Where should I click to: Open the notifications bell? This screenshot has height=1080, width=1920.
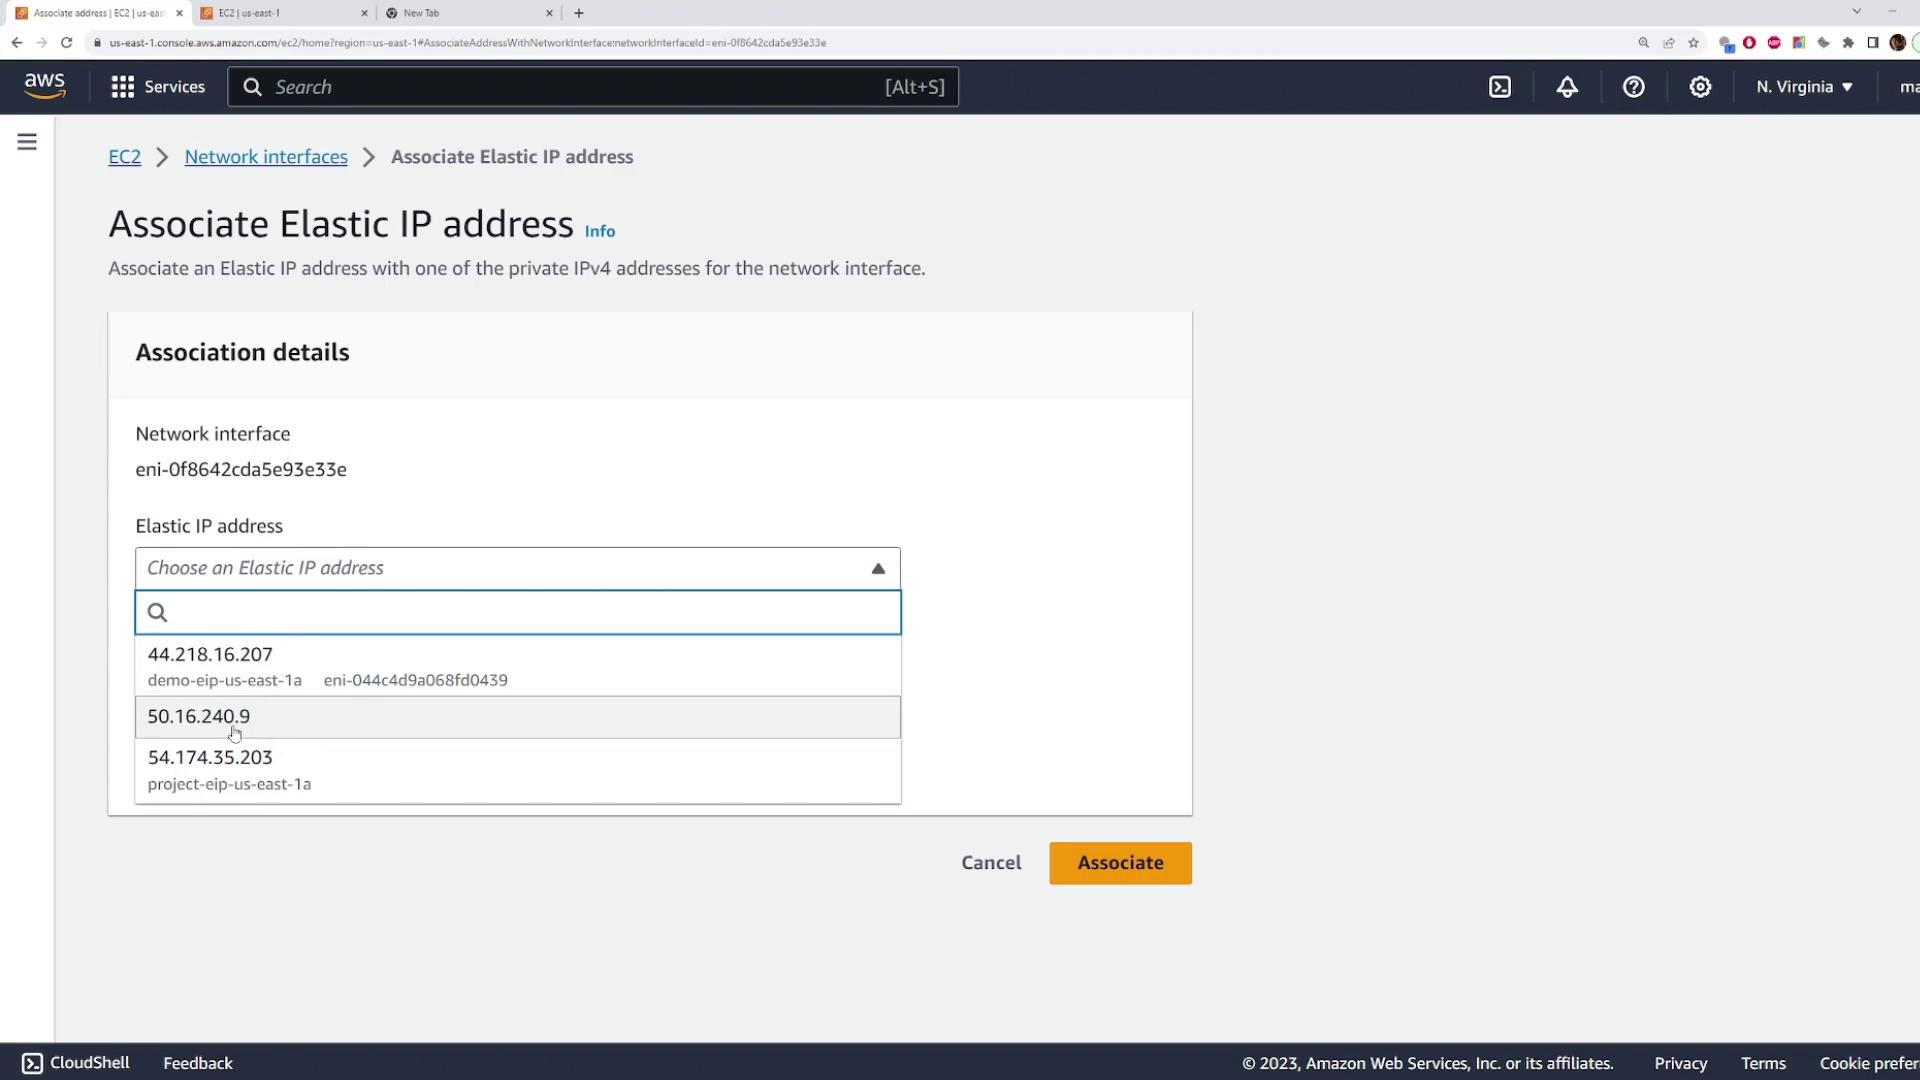coord(1567,87)
